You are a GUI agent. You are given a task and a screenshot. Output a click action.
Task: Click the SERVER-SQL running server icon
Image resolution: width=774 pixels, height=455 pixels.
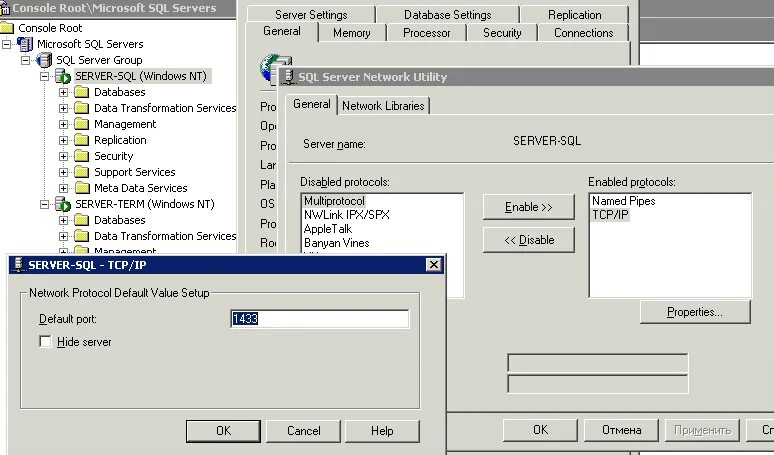click(x=63, y=76)
